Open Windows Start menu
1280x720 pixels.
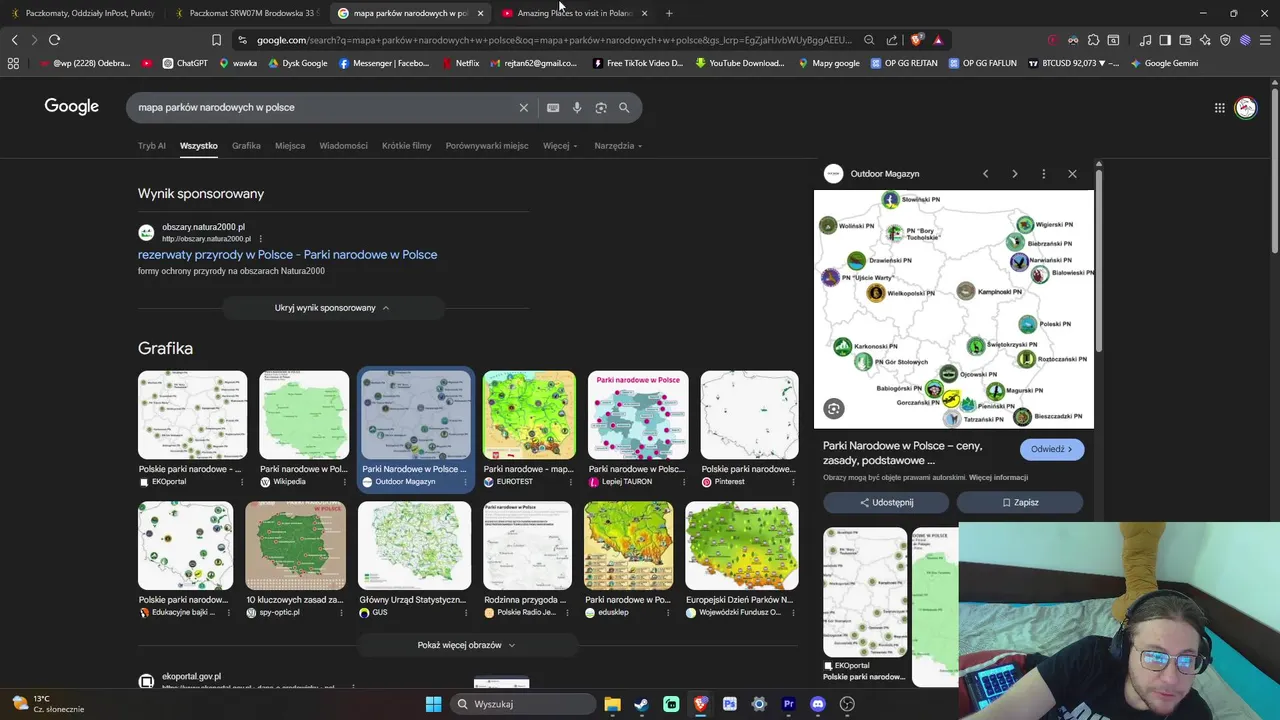(433, 704)
